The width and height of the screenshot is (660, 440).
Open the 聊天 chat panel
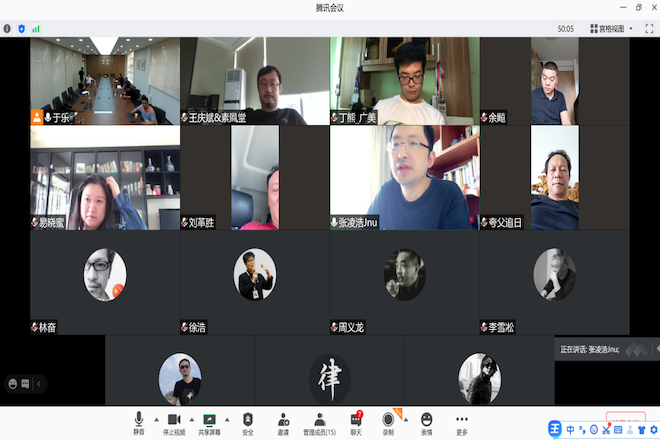coord(356,422)
